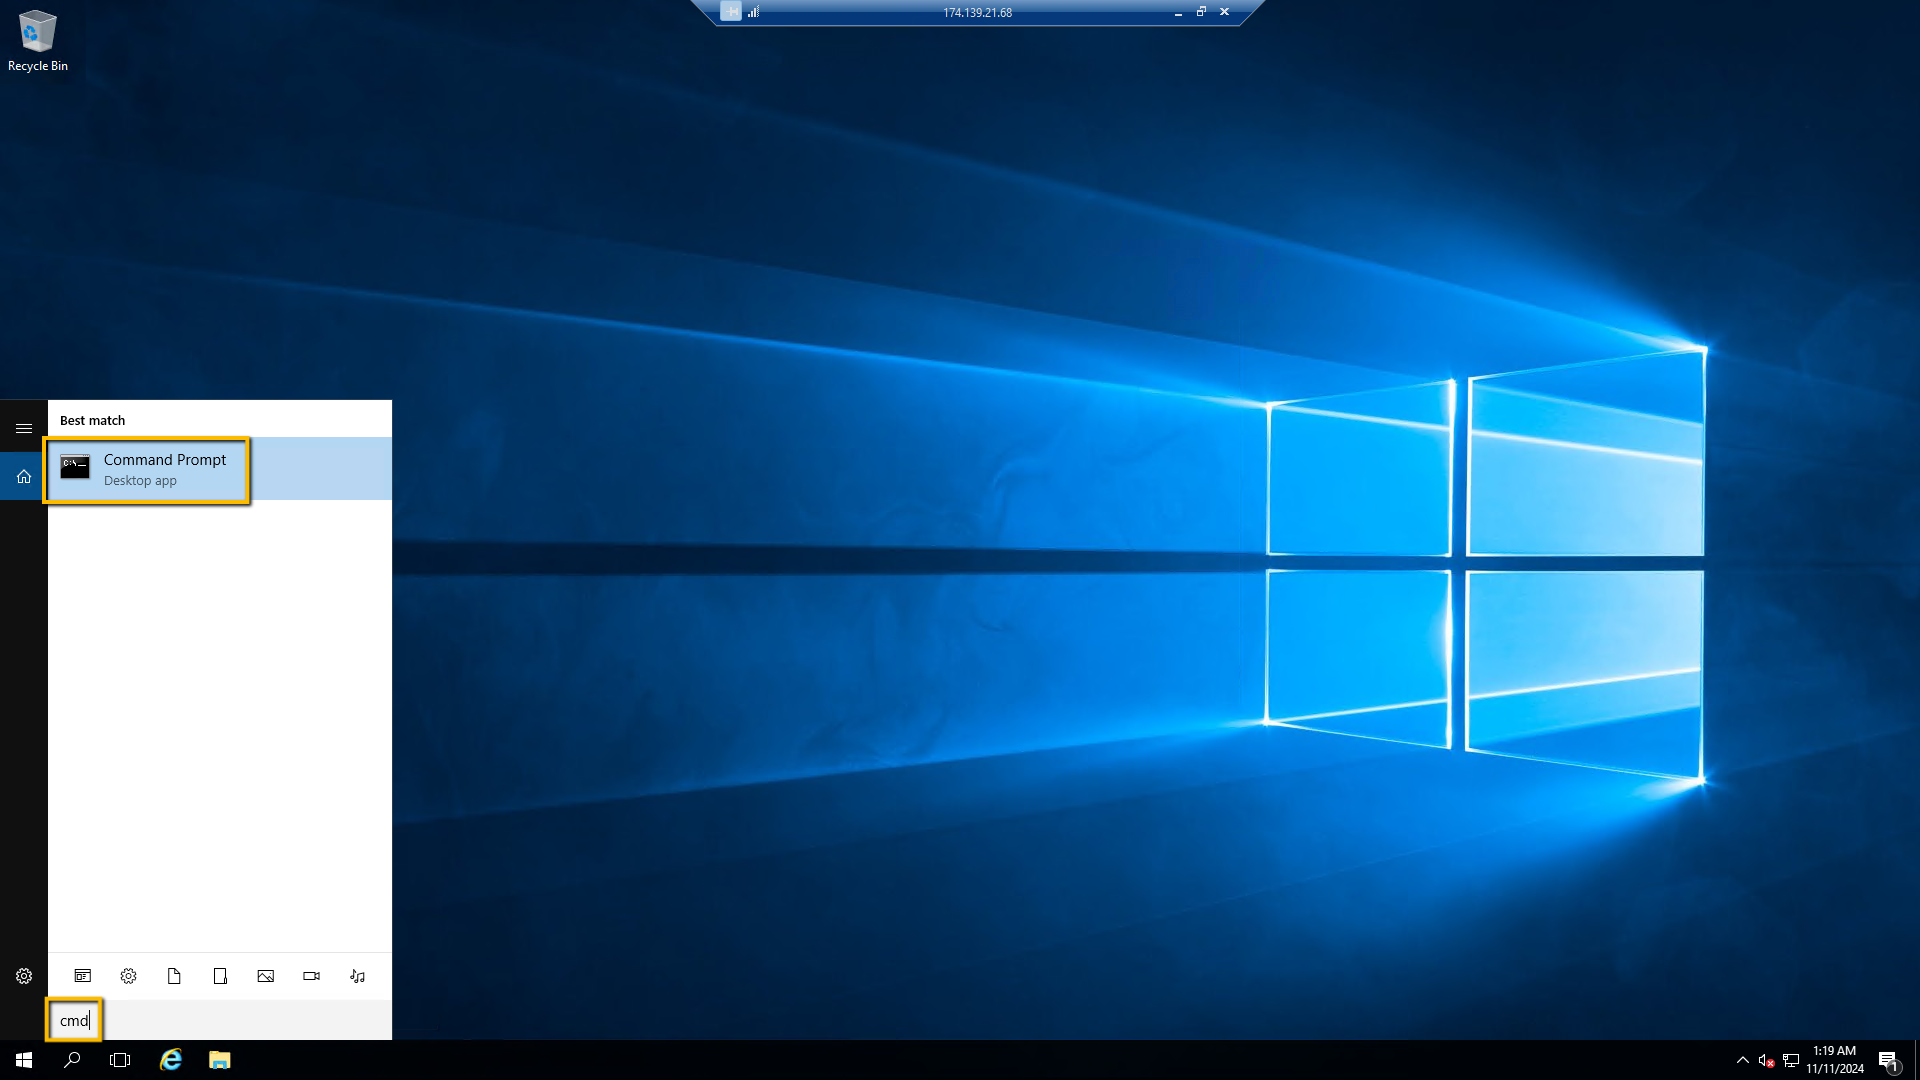Open the Action Center notifications icon
Image resolution: width=1920 pixels, height=1080 pixels.
(x=1888, y=1060)
